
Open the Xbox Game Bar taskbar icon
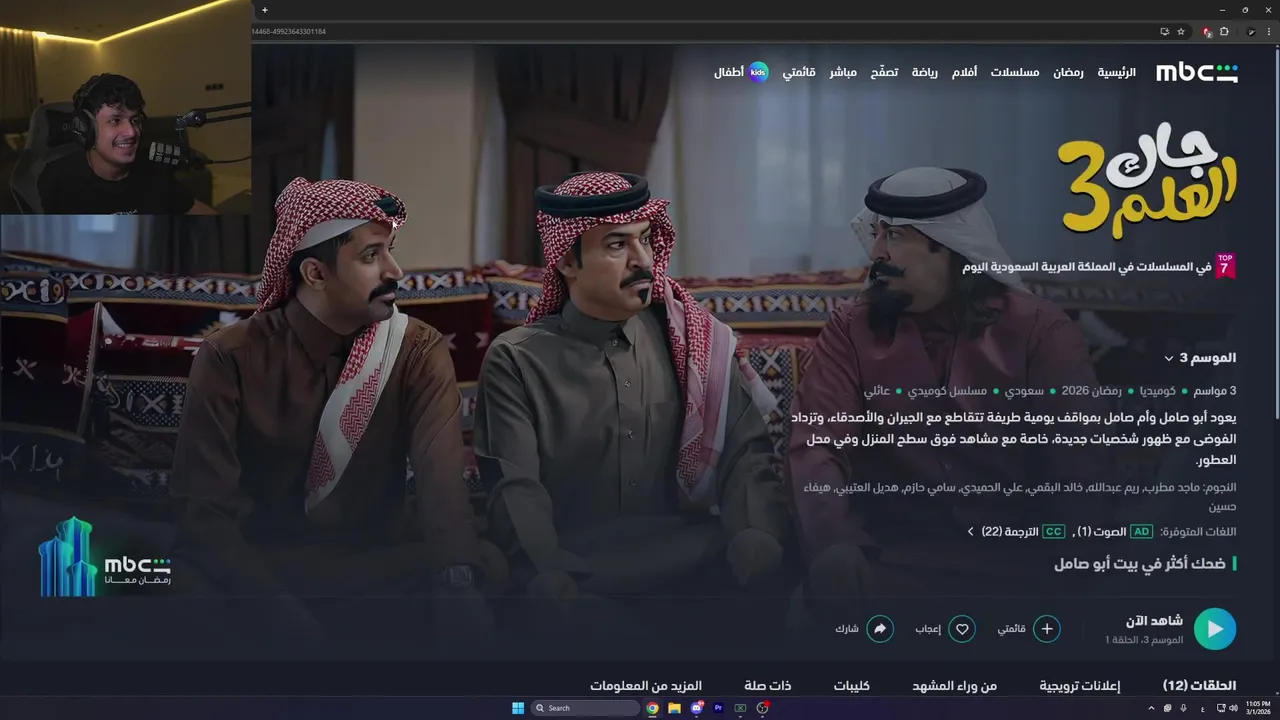pyautogui.click(x=740, y=708)
